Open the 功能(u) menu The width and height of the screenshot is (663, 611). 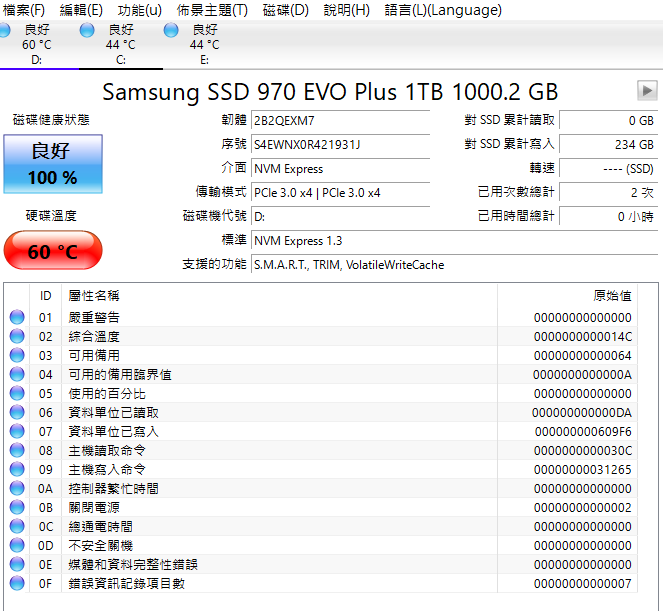point(140,10)
